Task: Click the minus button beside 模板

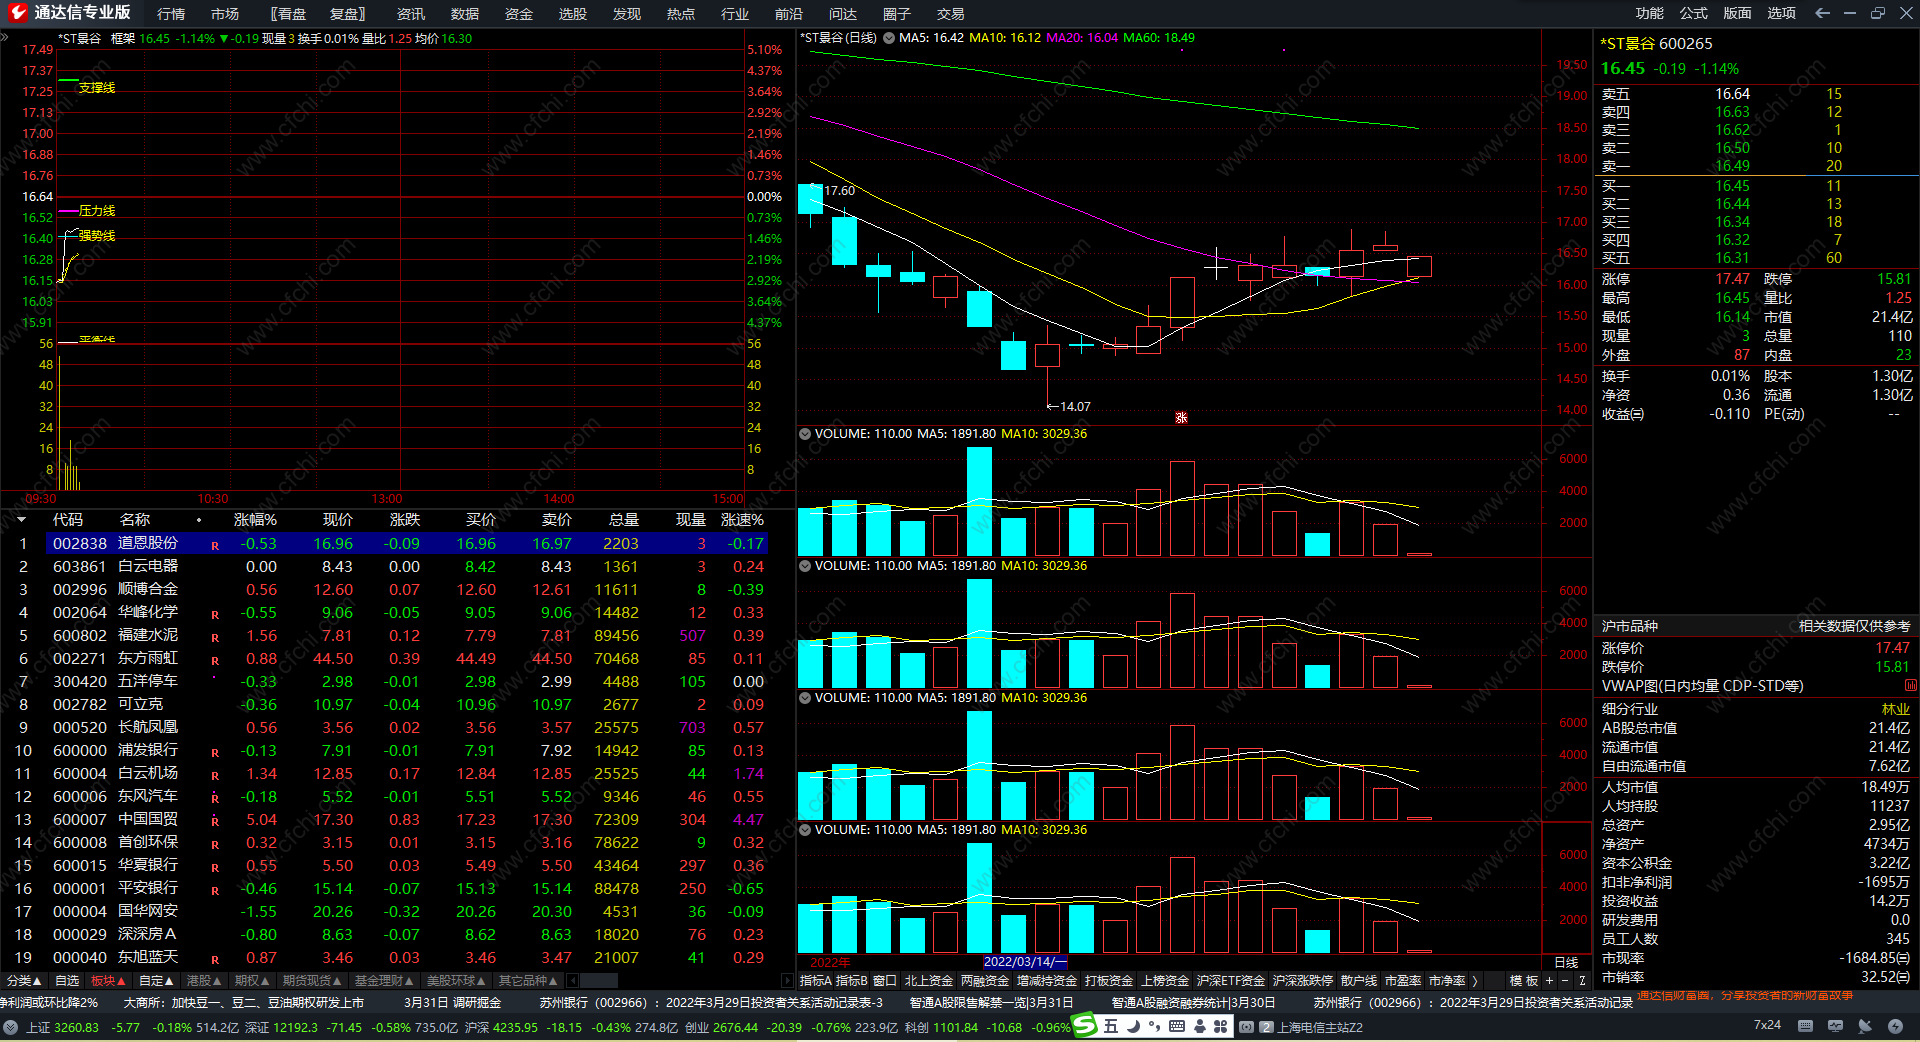Action: pyautogui.click(x=1565, y=981)
